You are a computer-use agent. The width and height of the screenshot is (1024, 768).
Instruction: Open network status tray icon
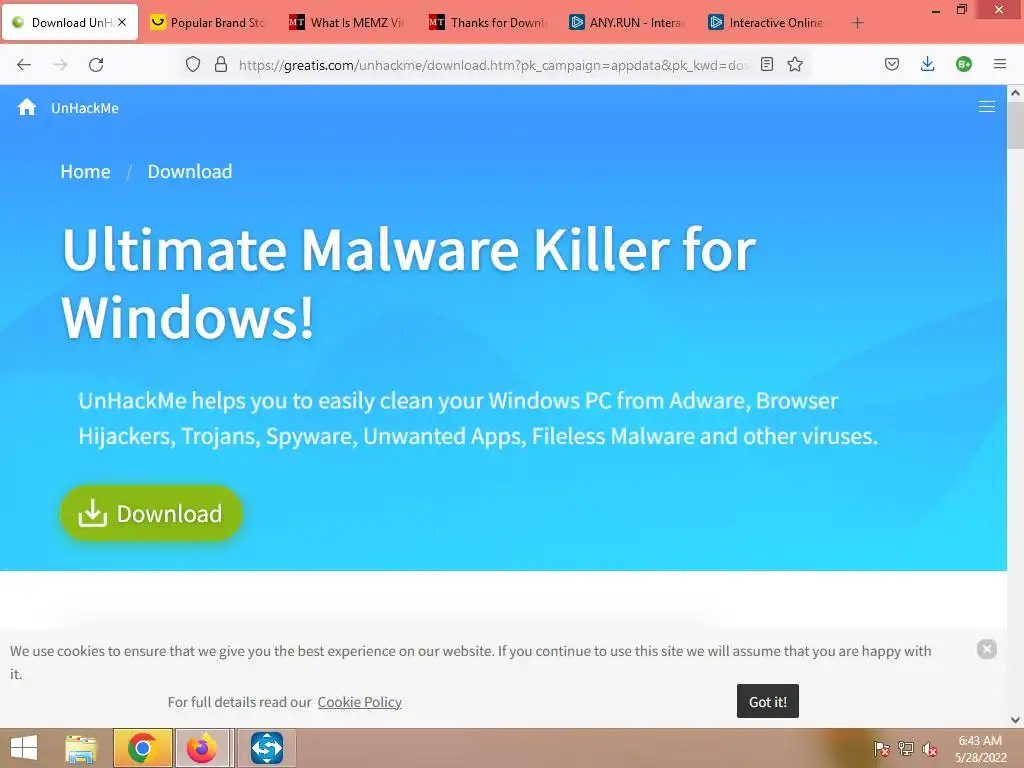905,749
